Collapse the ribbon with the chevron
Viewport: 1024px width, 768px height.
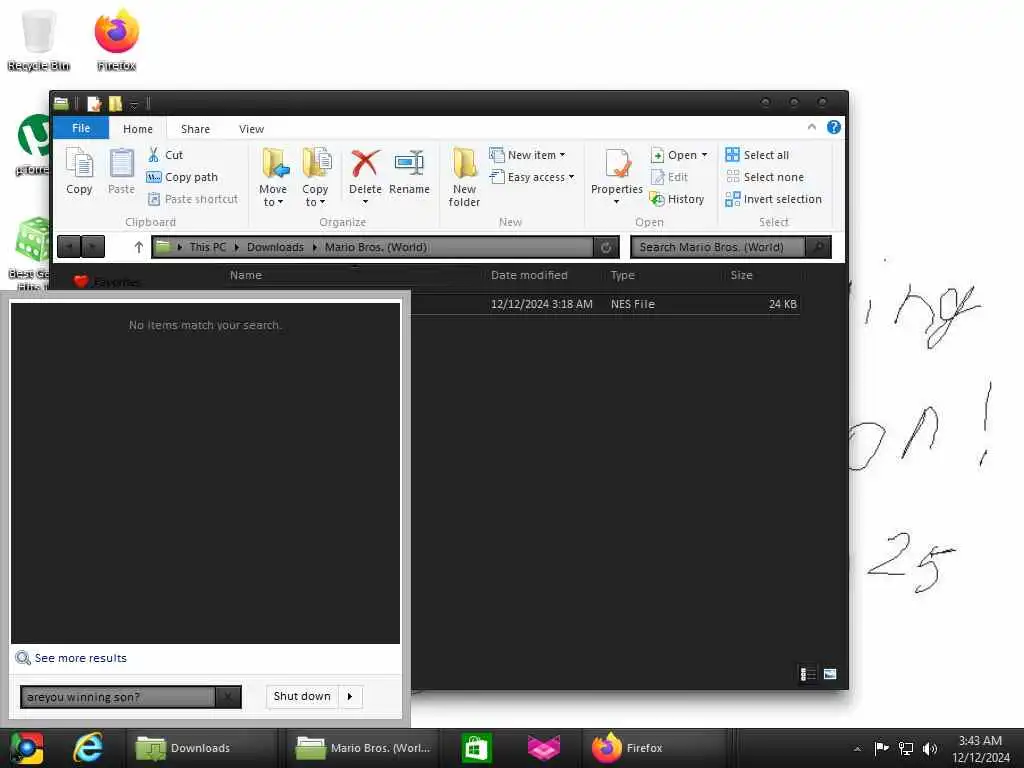pyautogui.click(x=812, y=127)
